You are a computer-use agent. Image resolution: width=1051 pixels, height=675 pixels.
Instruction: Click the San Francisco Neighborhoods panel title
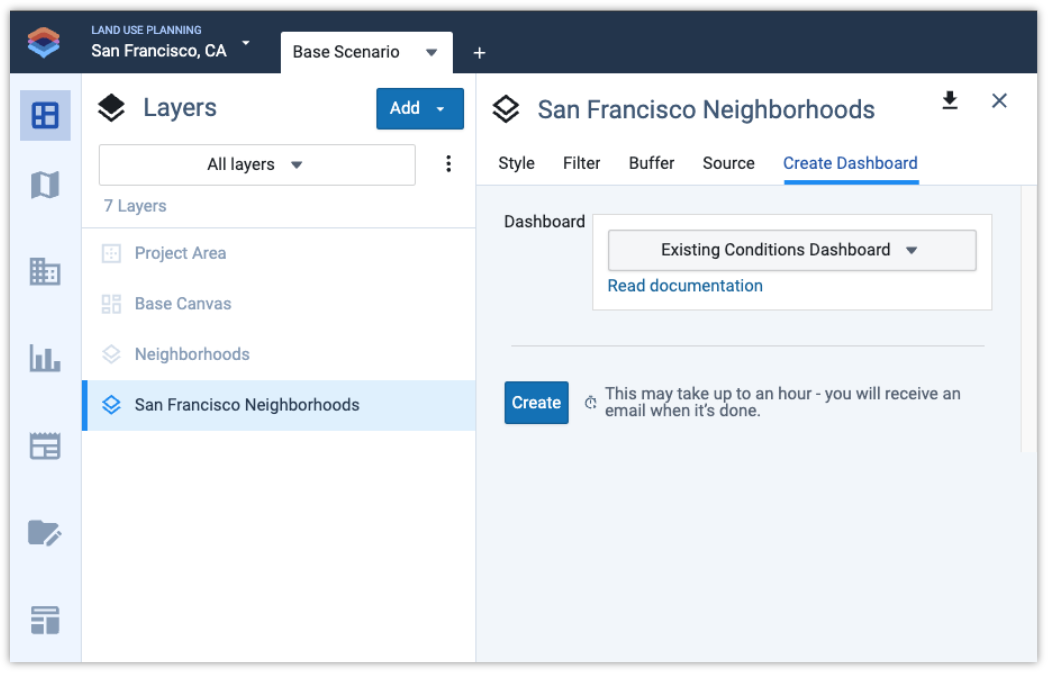pos(706,109)
